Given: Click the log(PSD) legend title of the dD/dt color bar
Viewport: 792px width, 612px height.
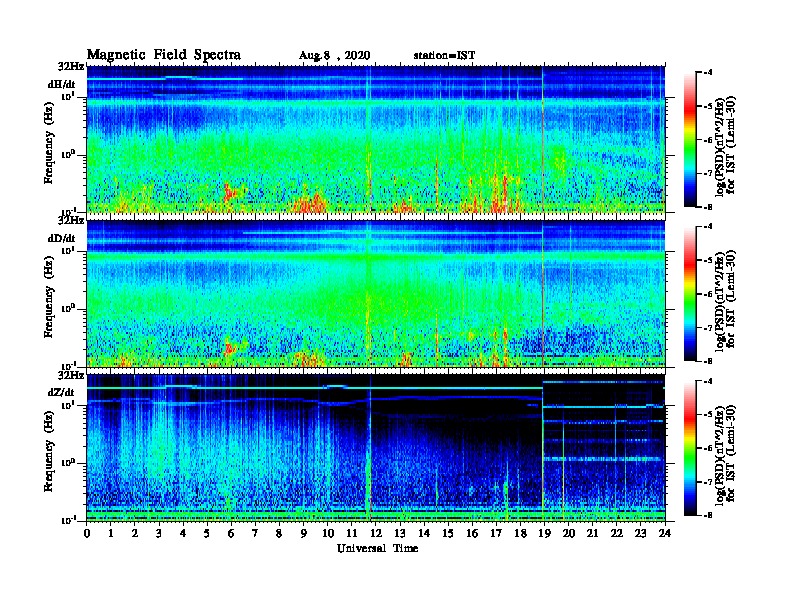Looking at the screenshot, I should pos(725,299).
